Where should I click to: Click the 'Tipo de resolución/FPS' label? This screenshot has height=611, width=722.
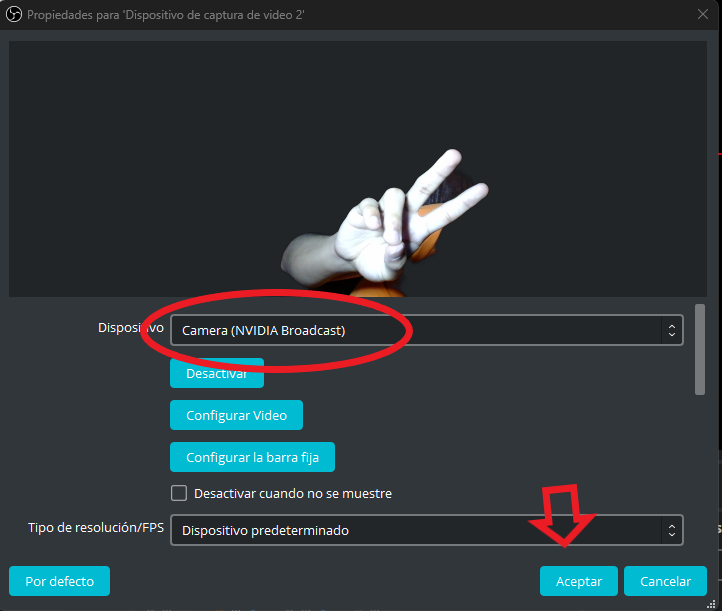[95, 528]
